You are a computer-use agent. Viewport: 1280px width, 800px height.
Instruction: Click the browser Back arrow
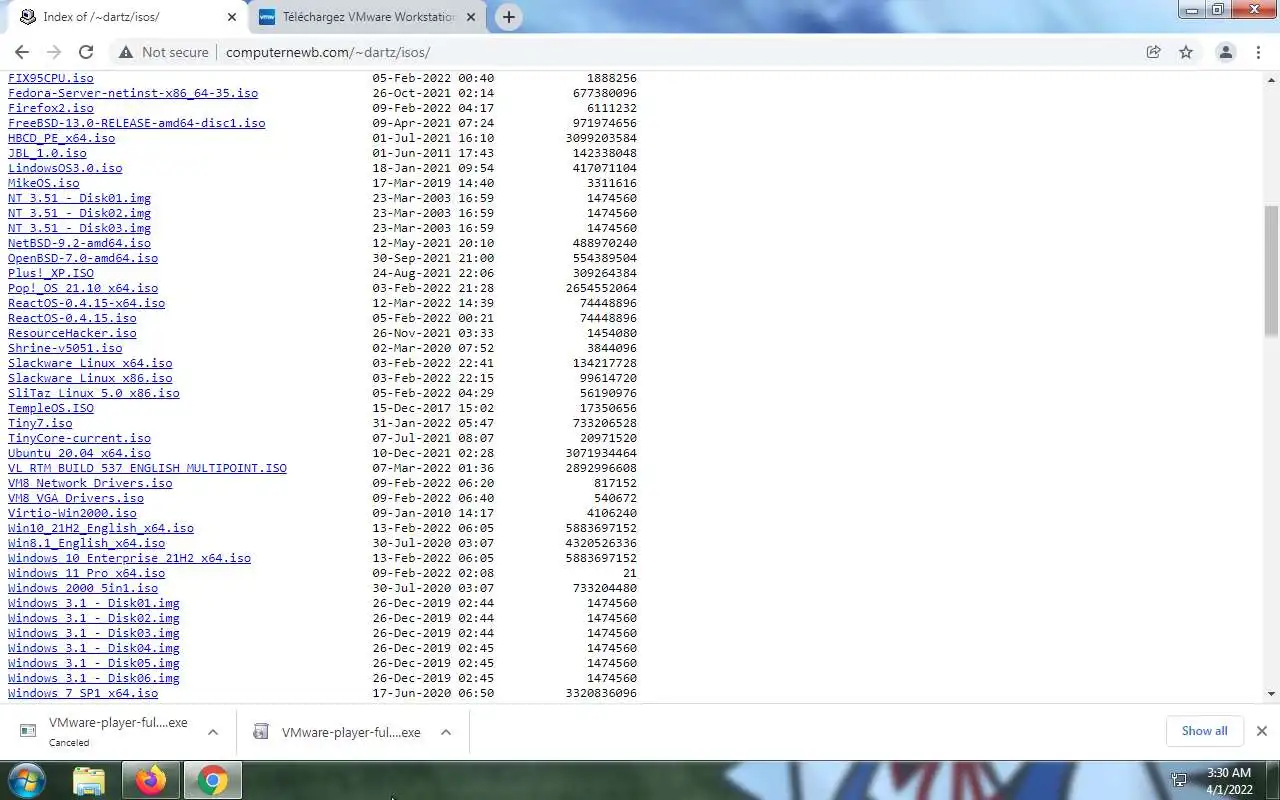pyautogui.click(x=22, y=52)
